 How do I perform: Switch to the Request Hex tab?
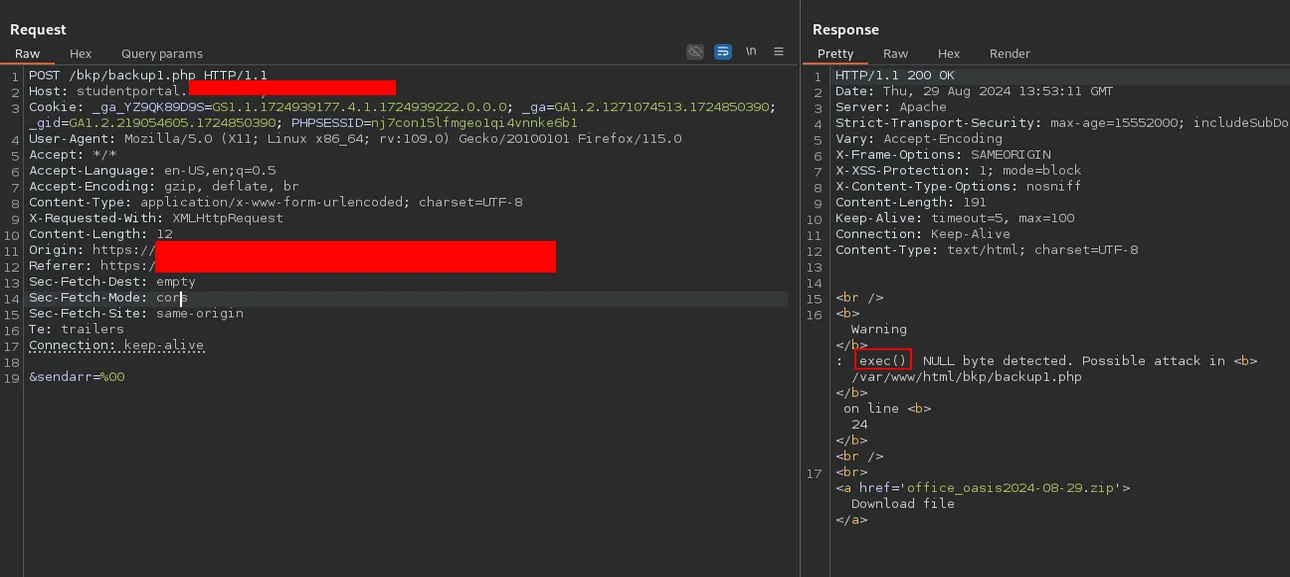click(x=81, y=54)
